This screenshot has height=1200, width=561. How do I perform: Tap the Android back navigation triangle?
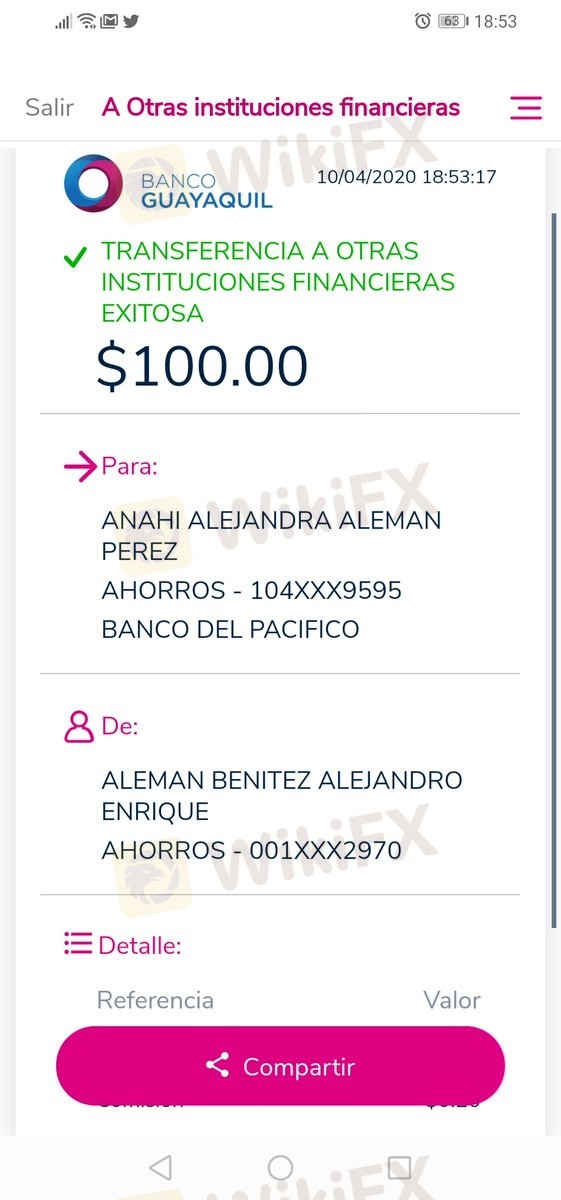tap(160, 1167)
